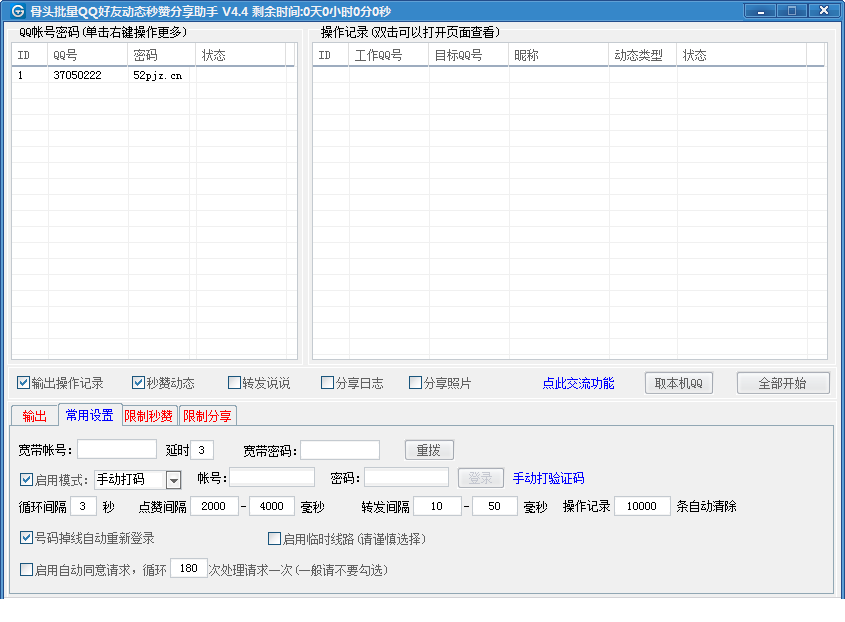
Task: Click the QQ号 column header
Action: tap(88, 55)
